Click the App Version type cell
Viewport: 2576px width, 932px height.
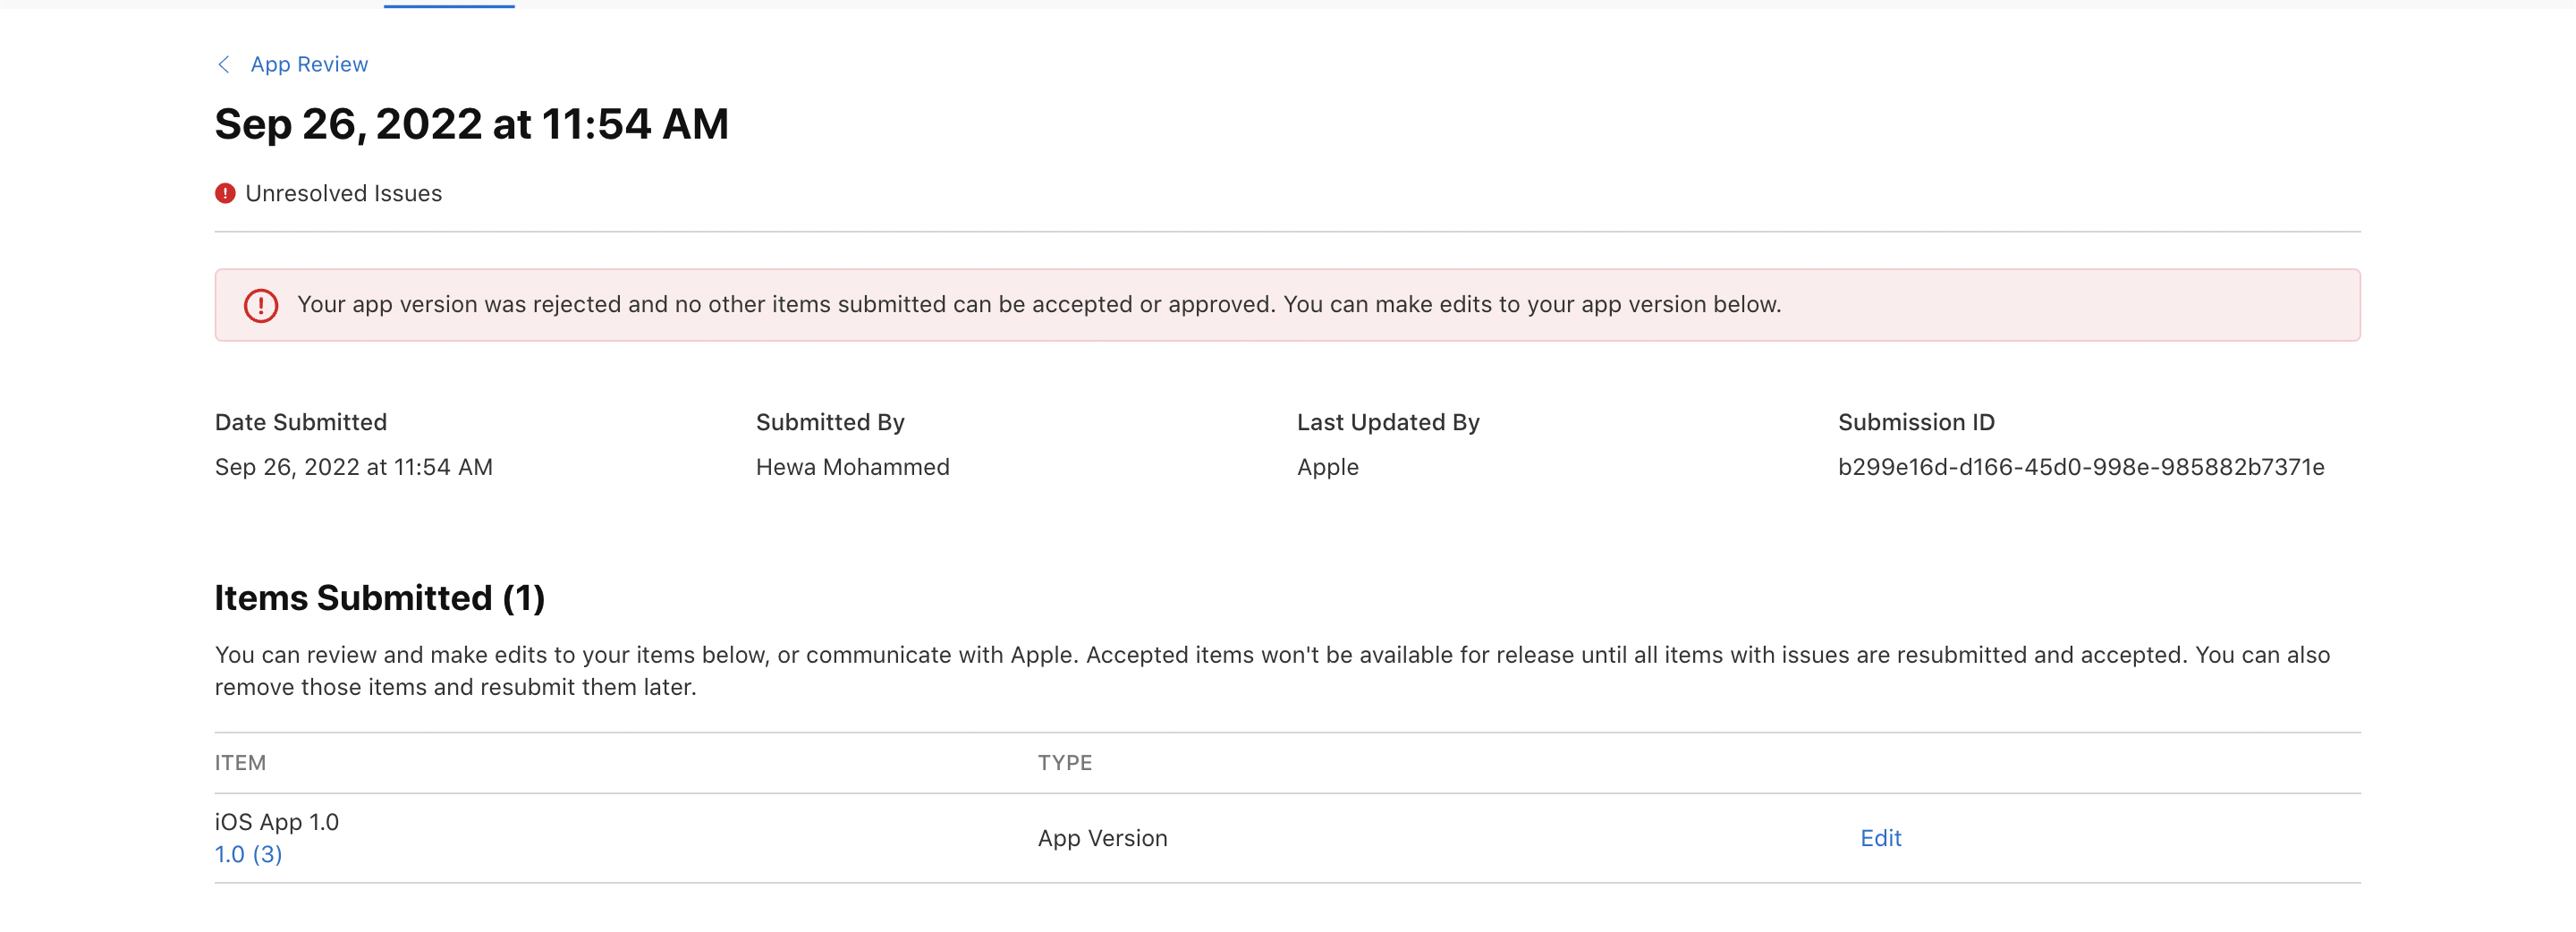[x=1102, y=838]
